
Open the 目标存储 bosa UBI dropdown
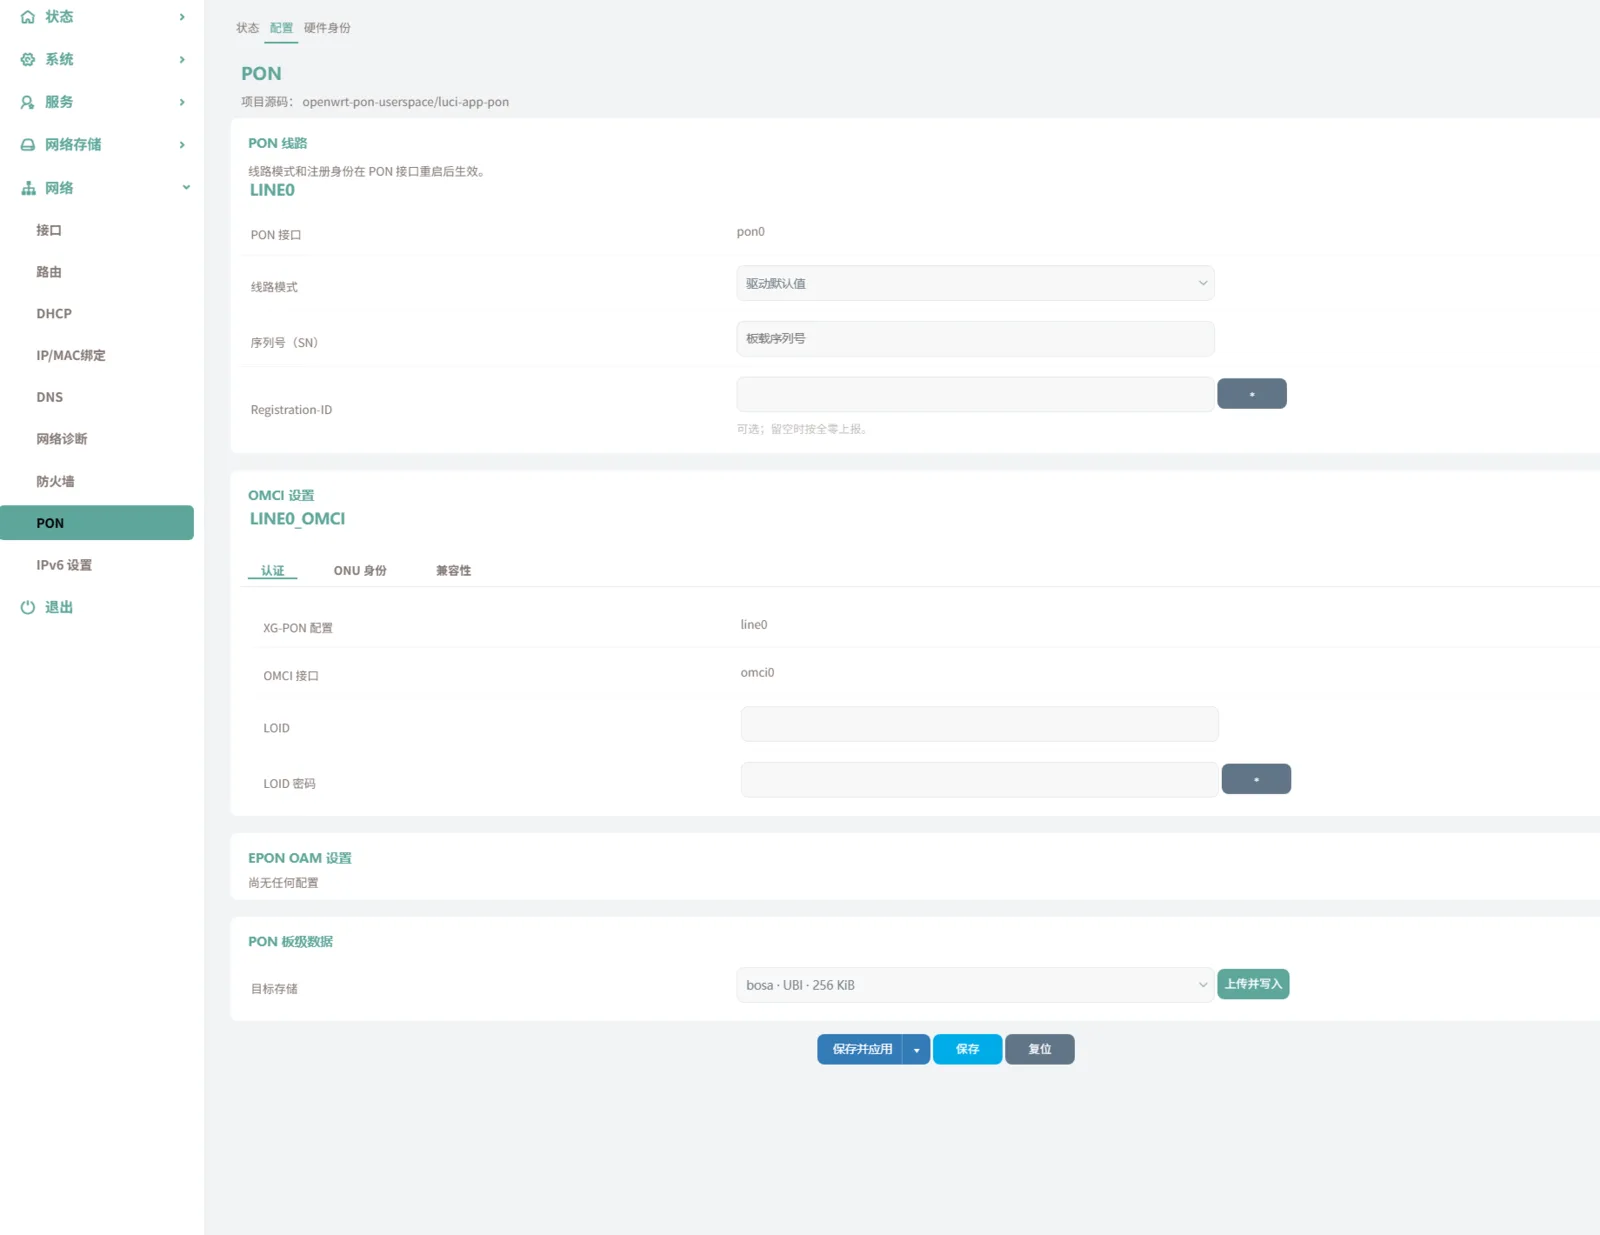pyautogui.click(x=975, y=985)
